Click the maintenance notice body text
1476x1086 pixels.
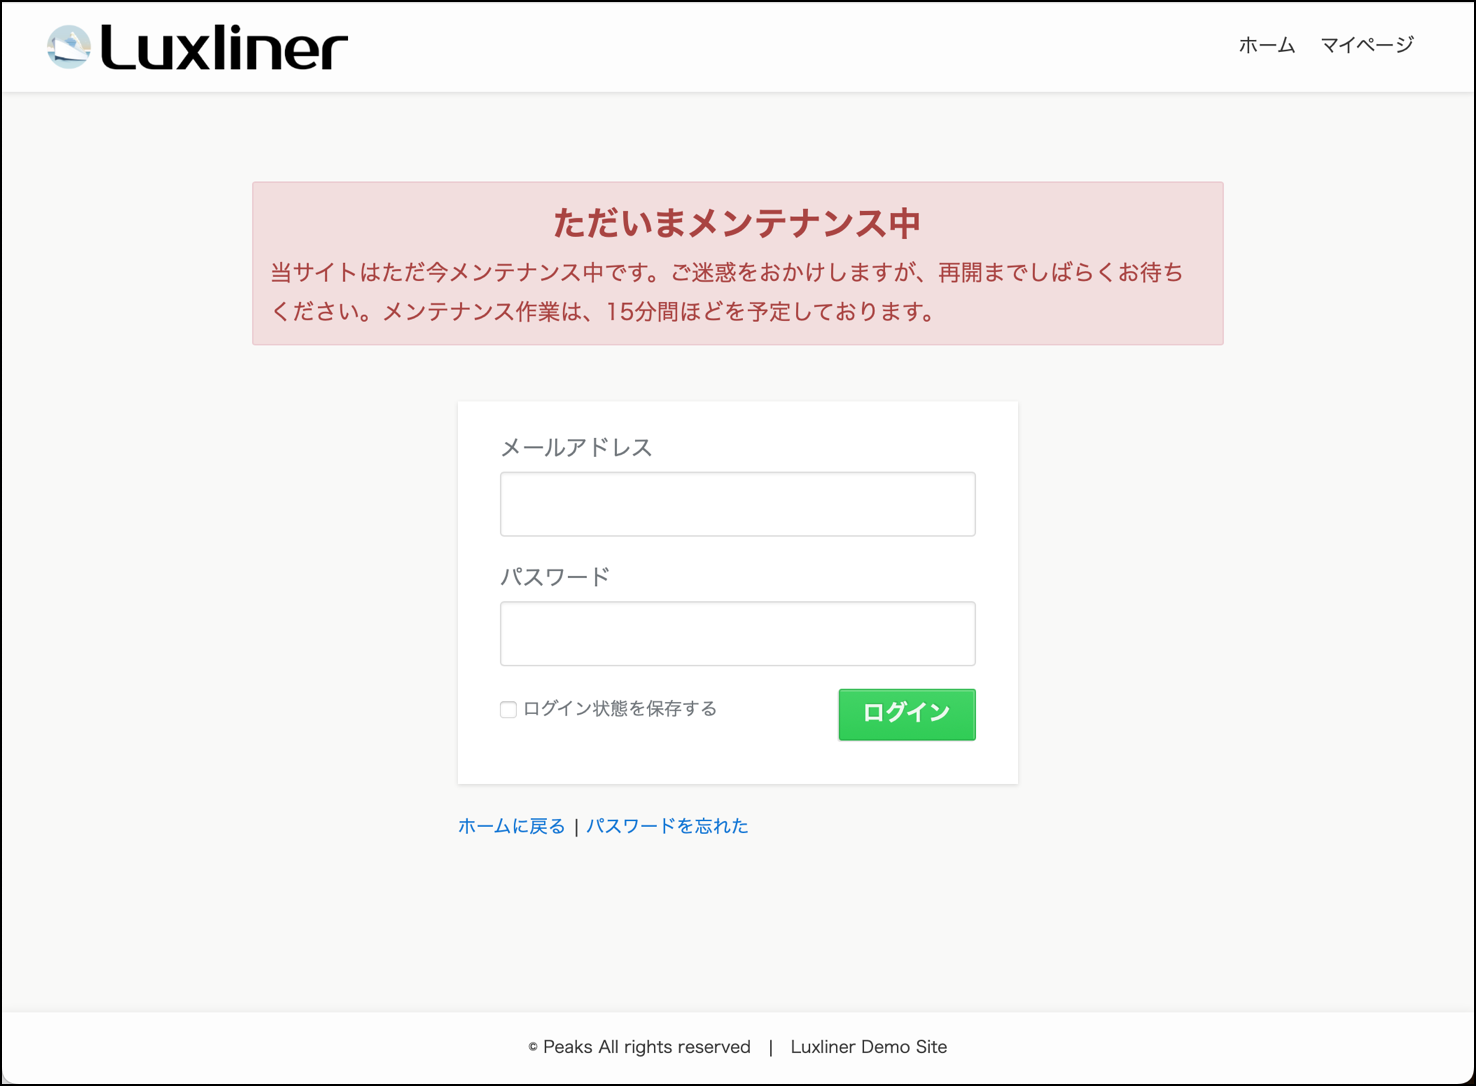click(727, 291)
